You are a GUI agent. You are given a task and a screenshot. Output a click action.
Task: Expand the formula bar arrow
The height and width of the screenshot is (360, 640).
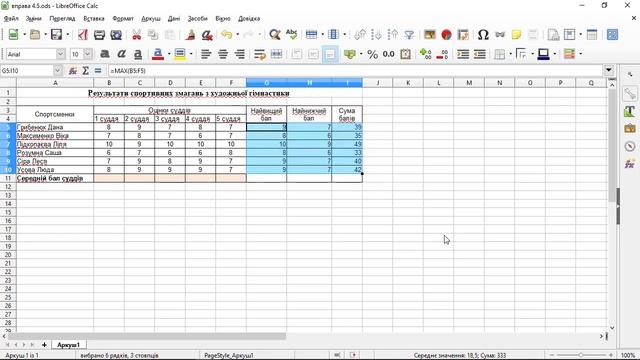click(x=609, y=70)
